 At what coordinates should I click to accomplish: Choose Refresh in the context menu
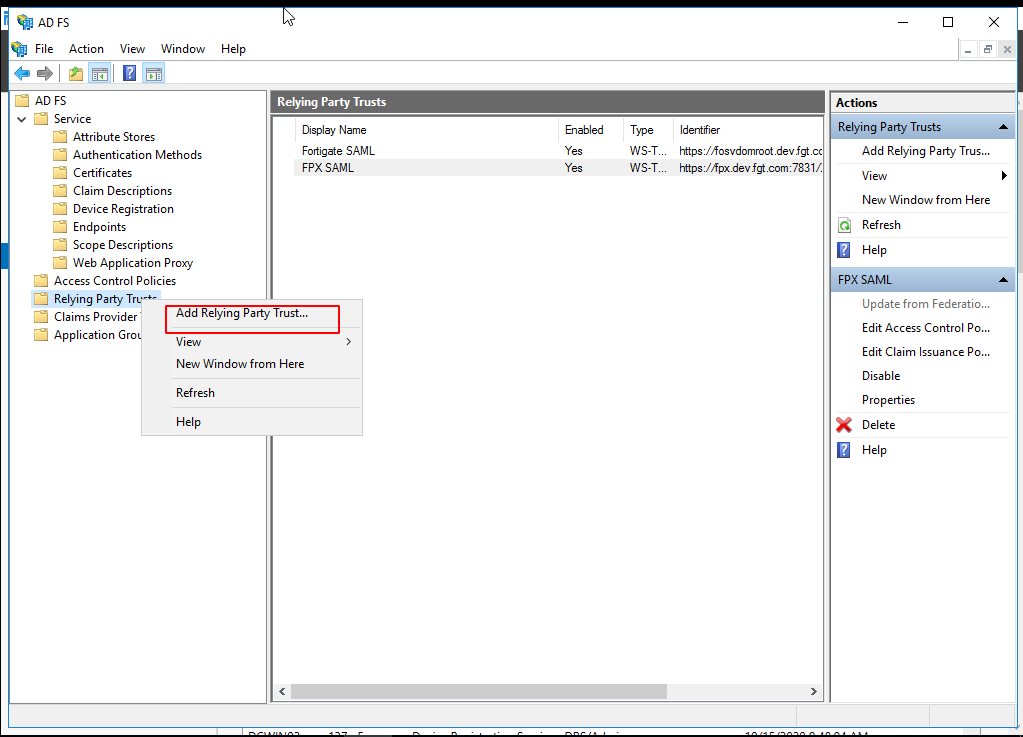pyautogui.click(x=252, y=393)
